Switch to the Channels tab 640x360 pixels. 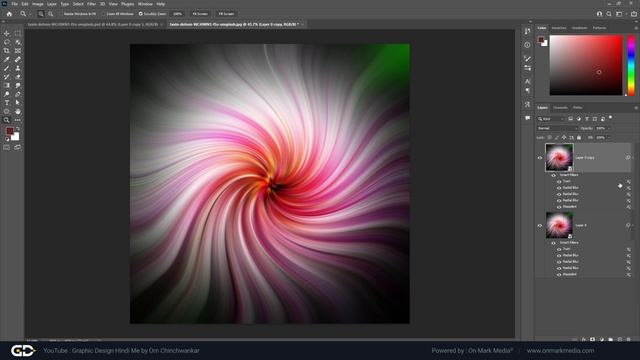pos(560,108)
